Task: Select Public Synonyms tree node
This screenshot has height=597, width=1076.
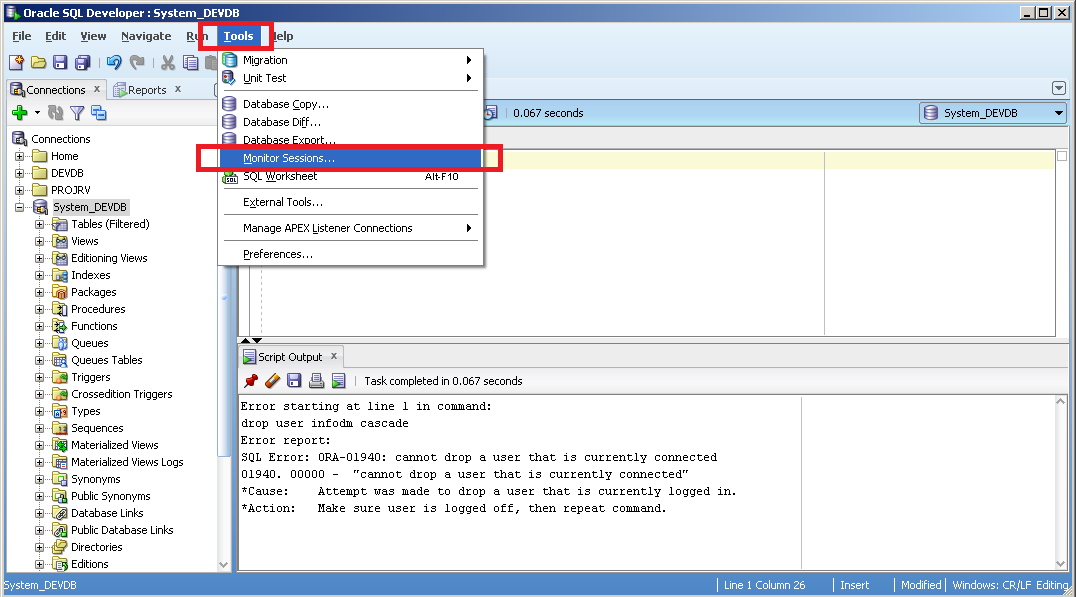Action: click(x=110, y=496)
